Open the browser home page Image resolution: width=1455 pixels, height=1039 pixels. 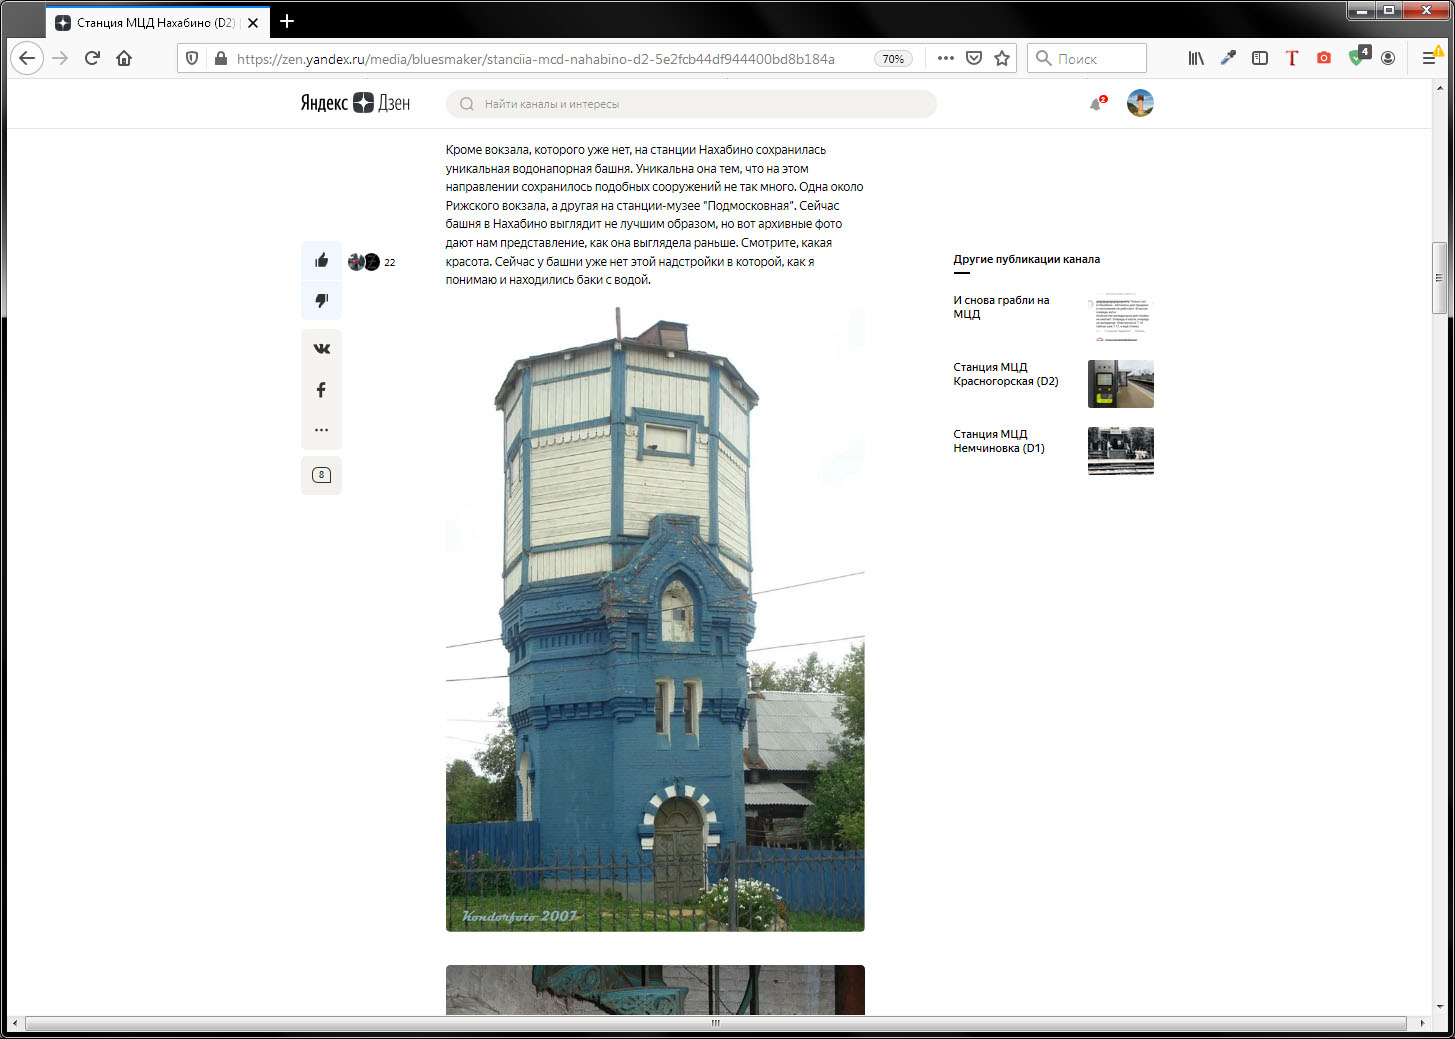(124, 58)
